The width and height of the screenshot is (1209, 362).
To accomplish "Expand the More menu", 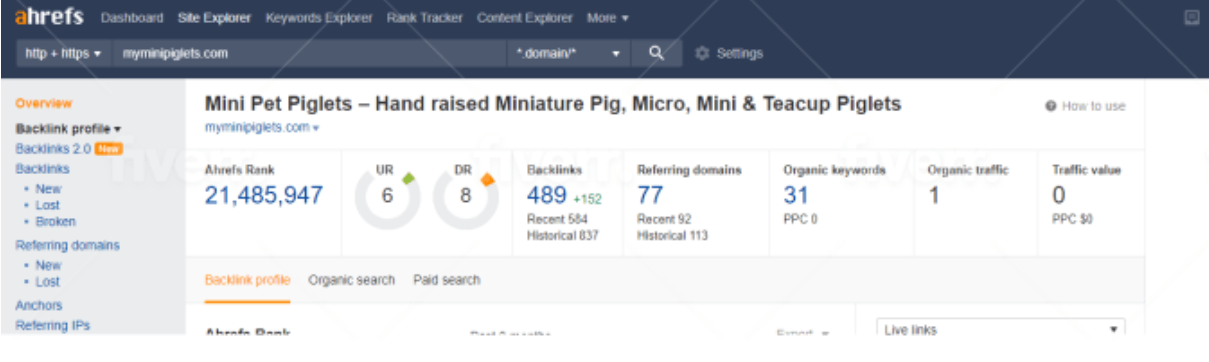I will click(608, 18).
